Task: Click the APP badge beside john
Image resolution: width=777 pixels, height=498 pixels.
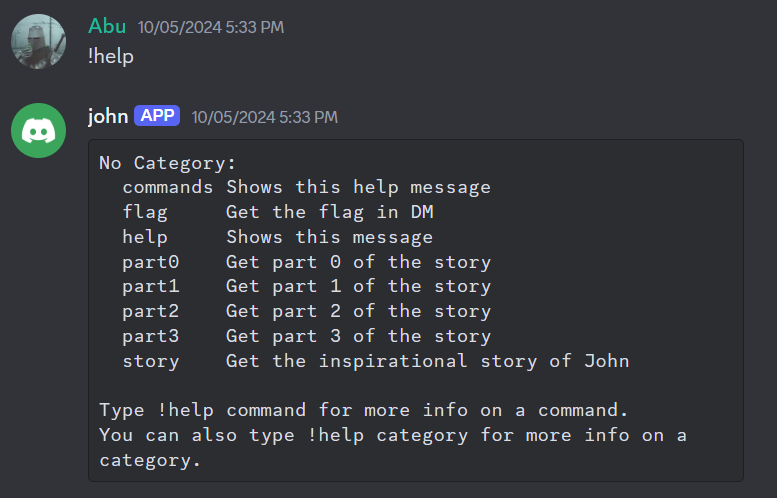Action: 157,116
